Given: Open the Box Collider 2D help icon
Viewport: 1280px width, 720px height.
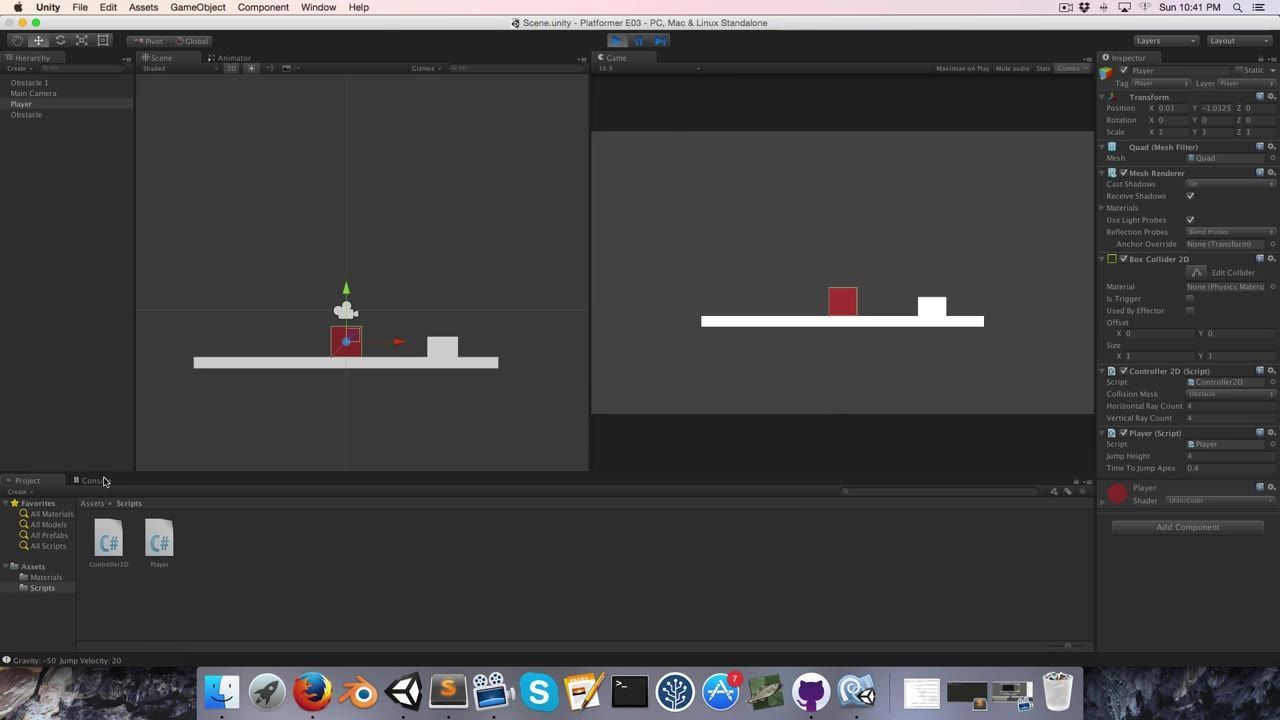Looking at the screenshot, I should pyautogui.click(x=1260, y=259).
